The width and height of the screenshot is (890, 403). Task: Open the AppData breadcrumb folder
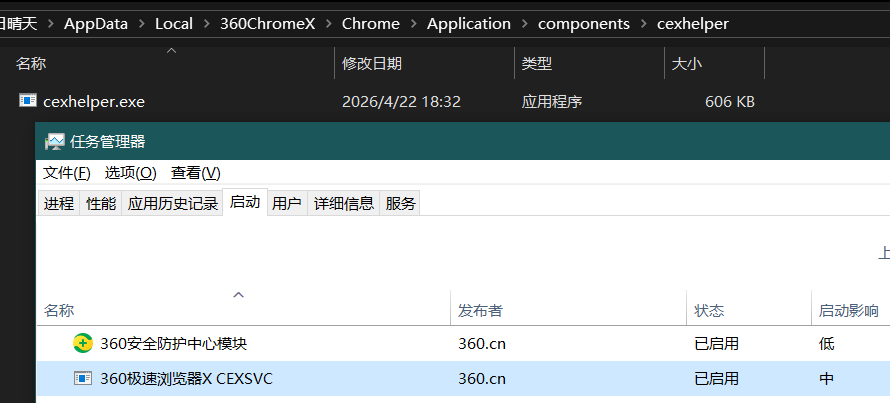96,24
